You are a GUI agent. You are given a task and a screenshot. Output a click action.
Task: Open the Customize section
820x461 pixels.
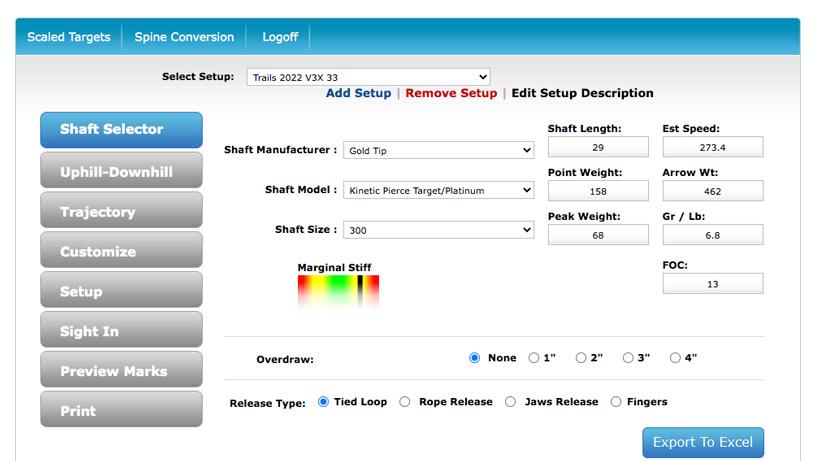pos(121,250)
